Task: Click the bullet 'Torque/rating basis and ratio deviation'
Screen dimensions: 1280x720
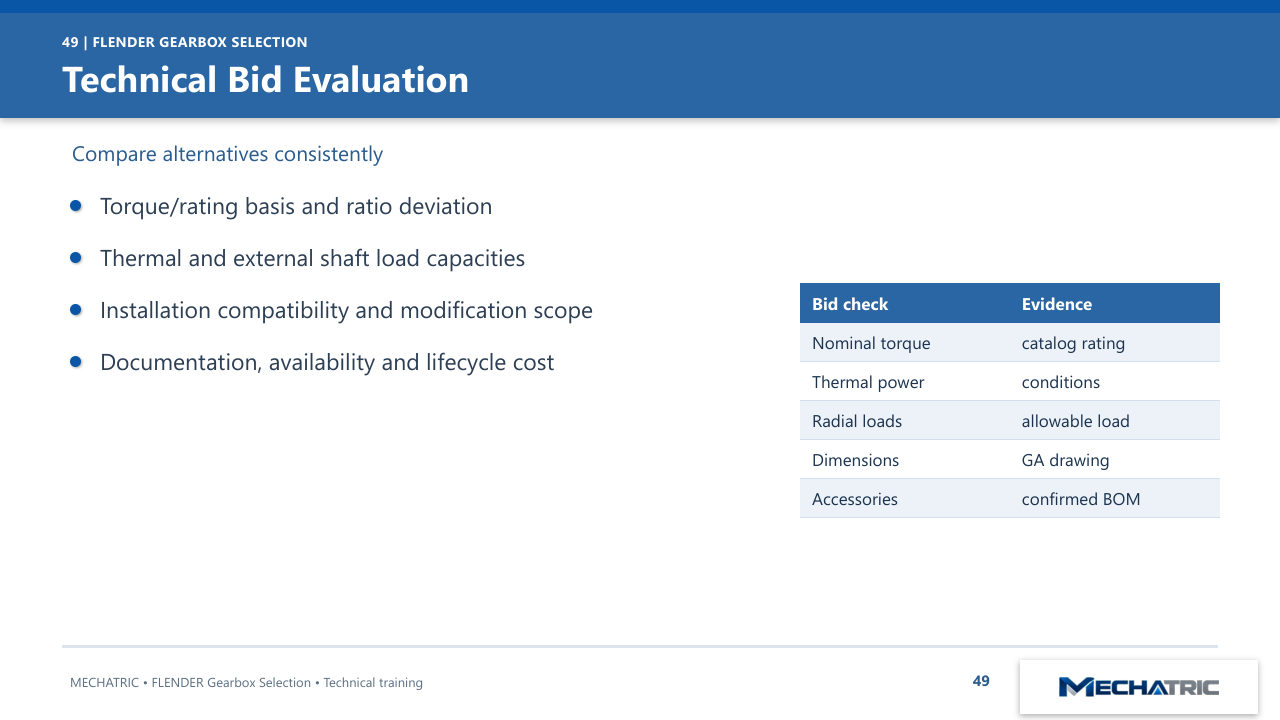Action: (296, 206)
